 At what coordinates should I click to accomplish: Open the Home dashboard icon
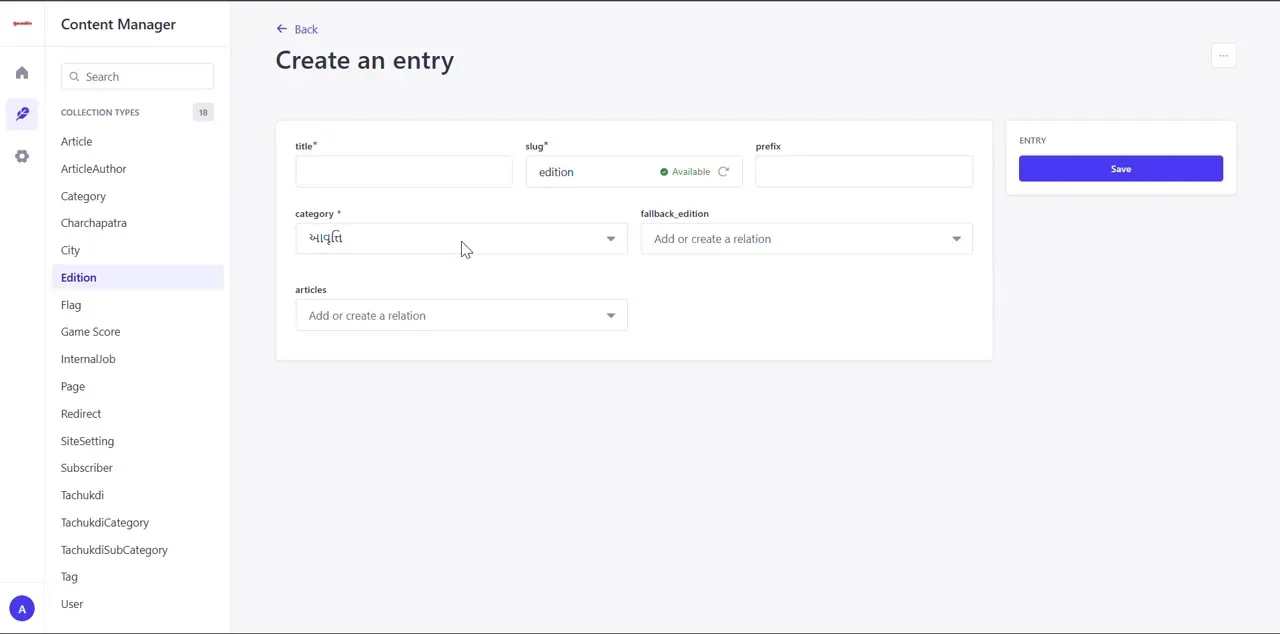click(x=22, y=73)
